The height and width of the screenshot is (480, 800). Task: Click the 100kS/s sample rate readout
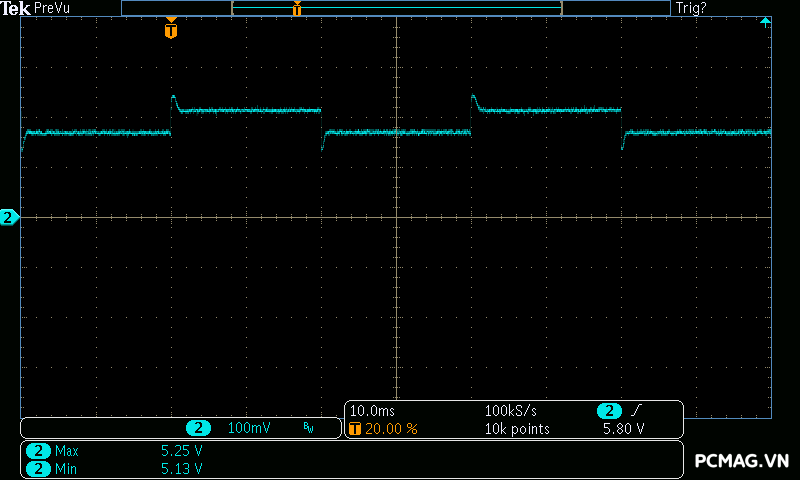tap(512, 411)
